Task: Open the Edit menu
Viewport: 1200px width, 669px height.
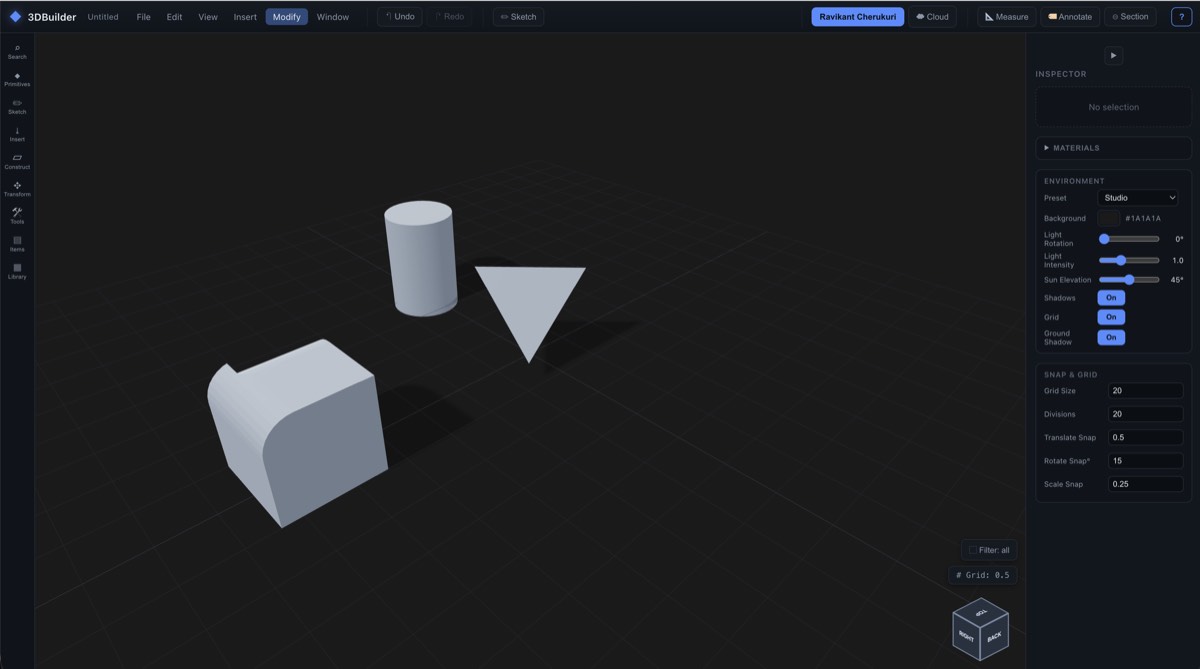Action: pos(174,17)
